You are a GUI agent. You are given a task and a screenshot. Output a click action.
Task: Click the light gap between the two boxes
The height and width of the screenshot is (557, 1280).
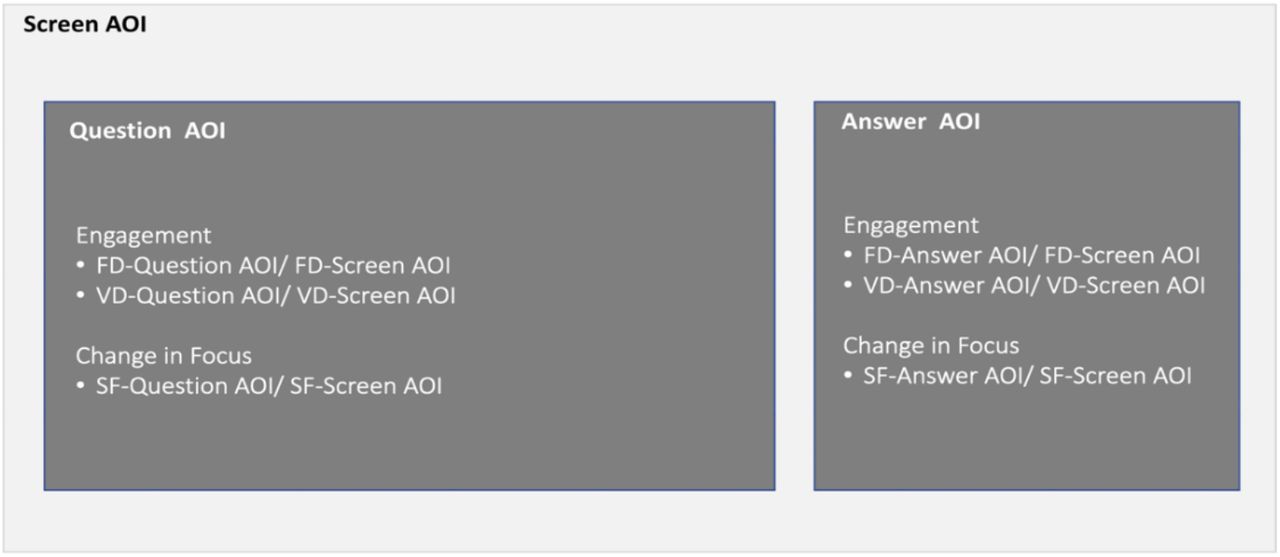[x=795, y=295]
